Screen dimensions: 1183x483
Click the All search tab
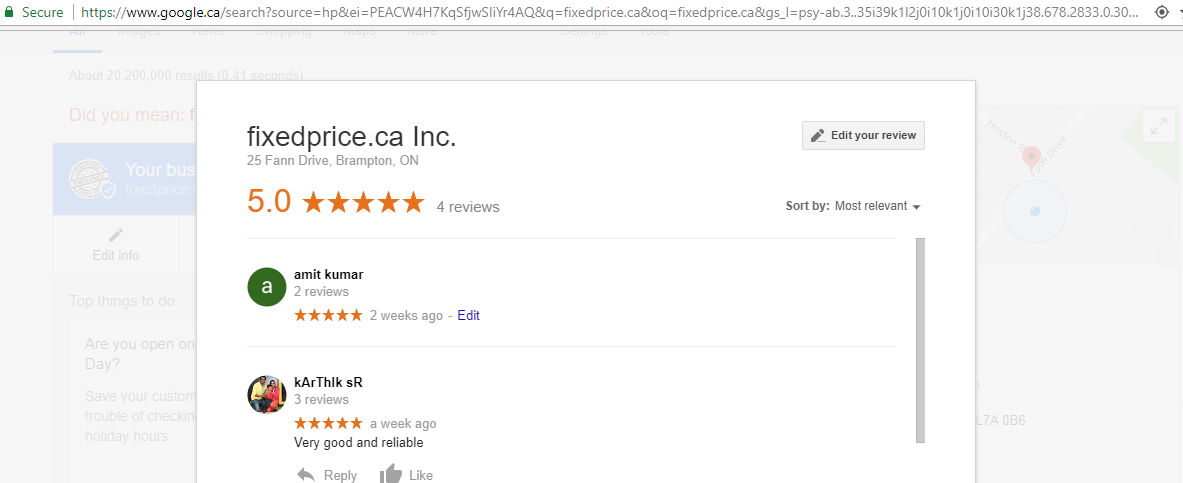[77, 33]
